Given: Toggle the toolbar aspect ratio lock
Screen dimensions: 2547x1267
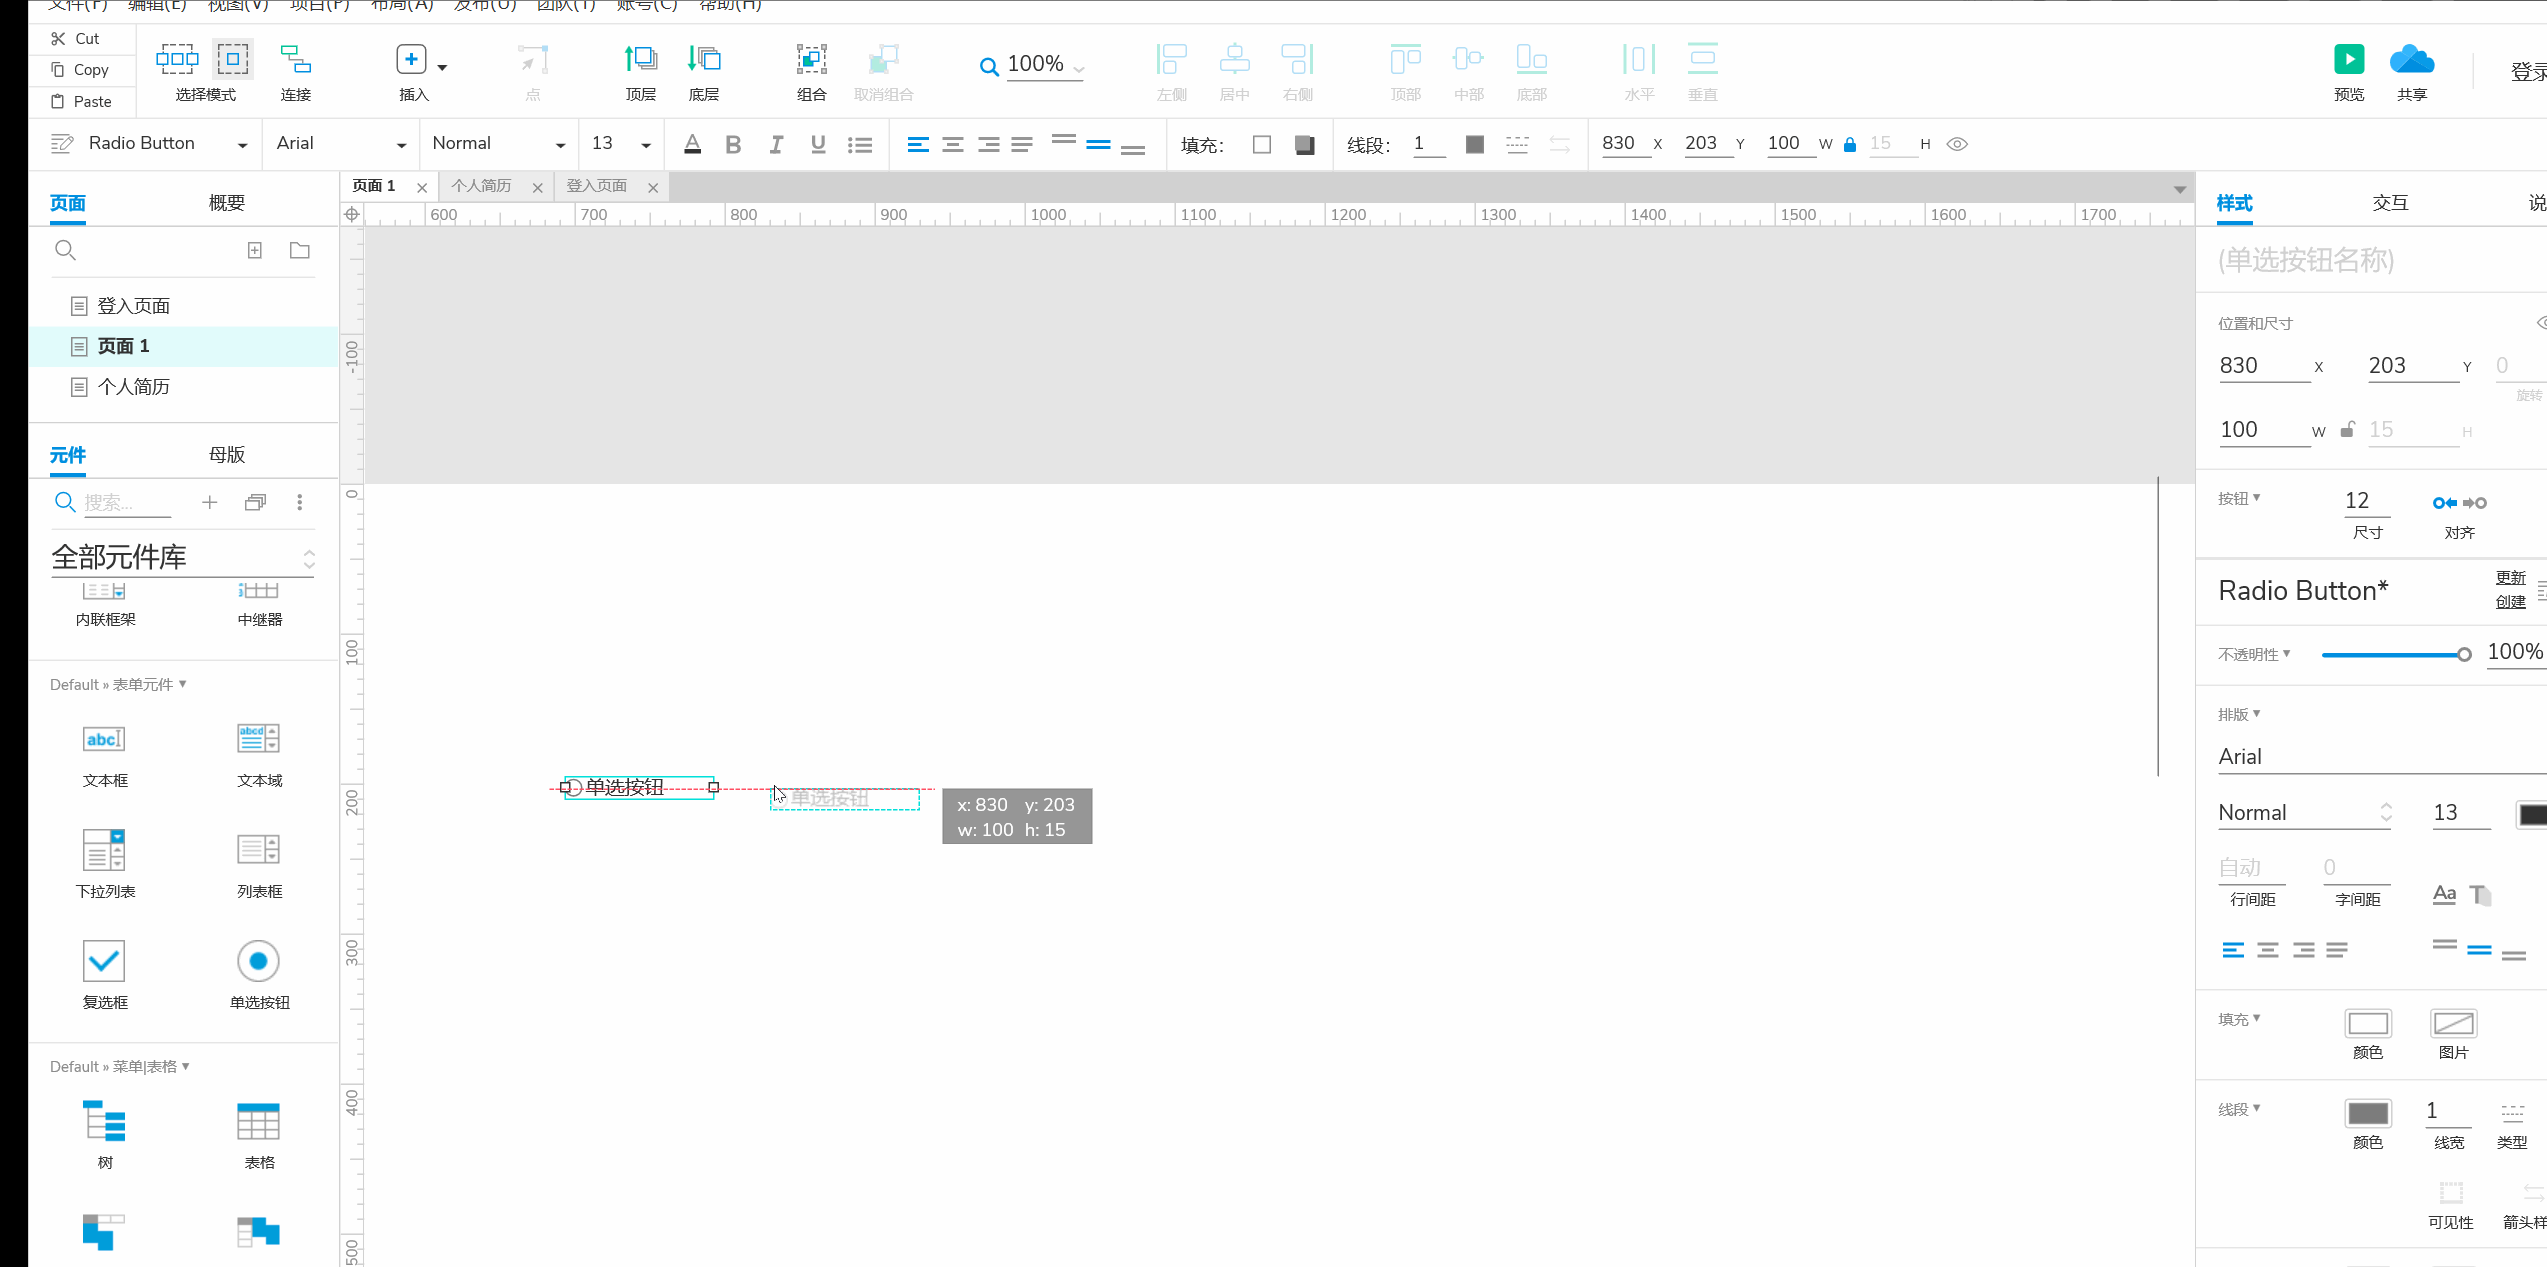Looking at the screenshot, I should coord(1850,144).
